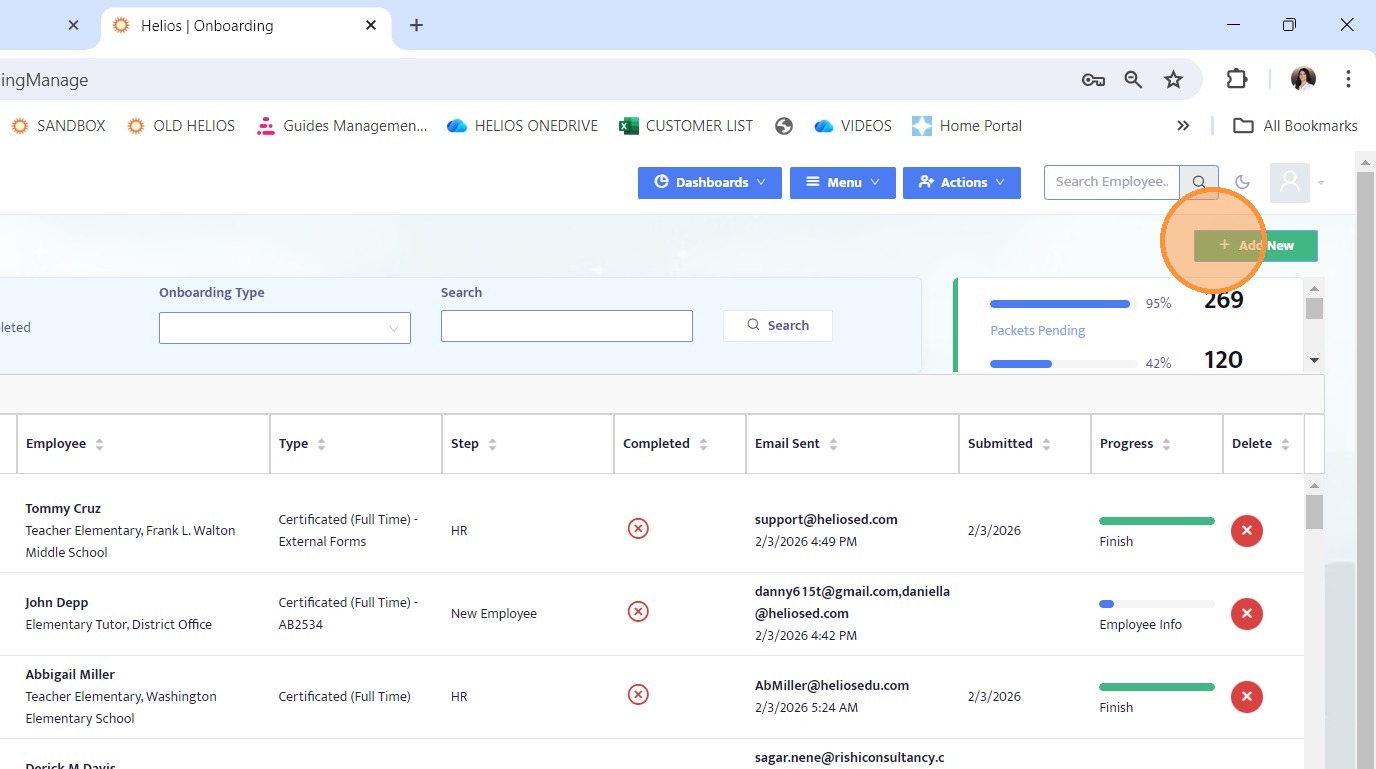
Task: Delete Tommy Cruz's onboarding record
Action: coord(1246,530)
